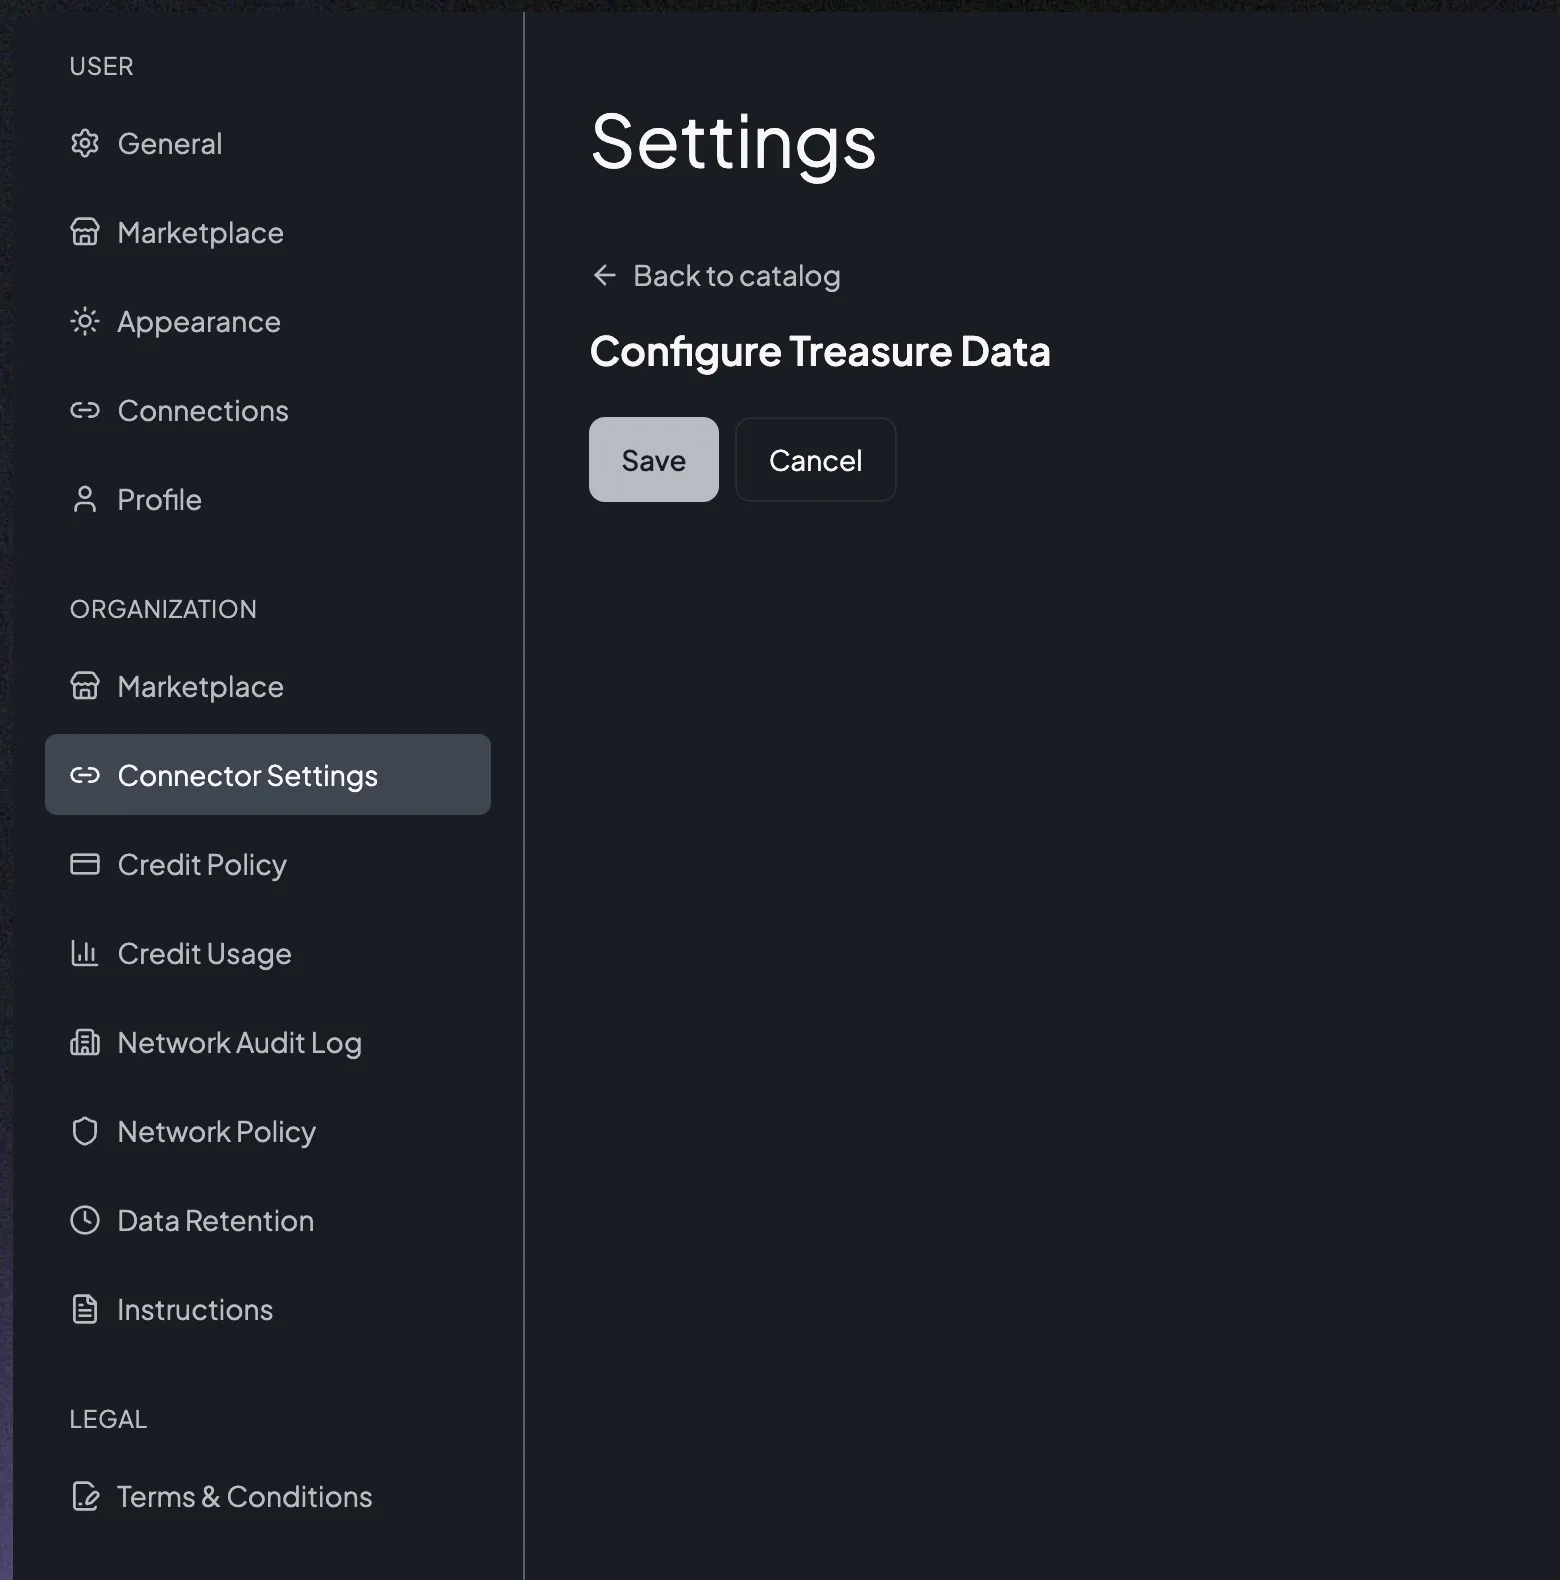The image size is (1560, 1580).
Task: Click the Instructions document icon
Action: (85, 1310)
